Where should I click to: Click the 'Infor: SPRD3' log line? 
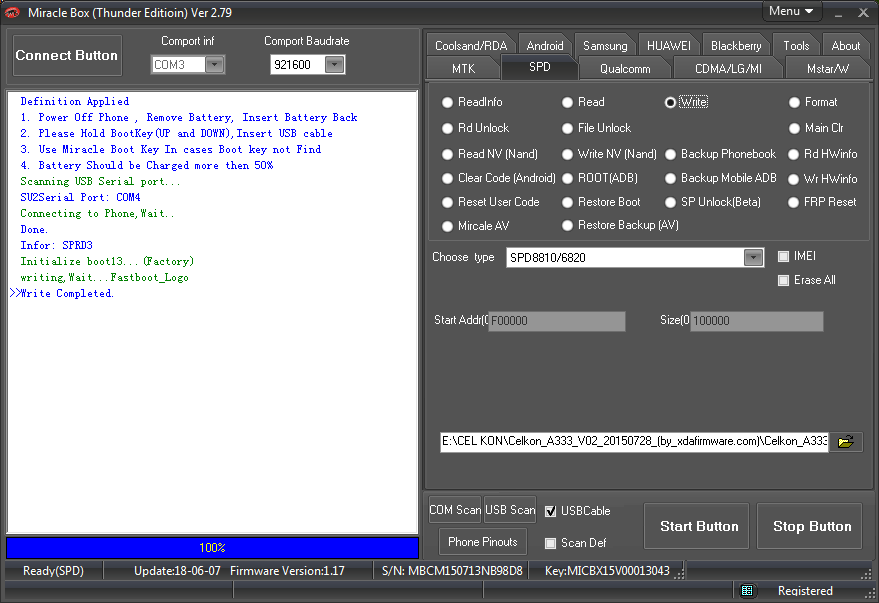point(56,245)
